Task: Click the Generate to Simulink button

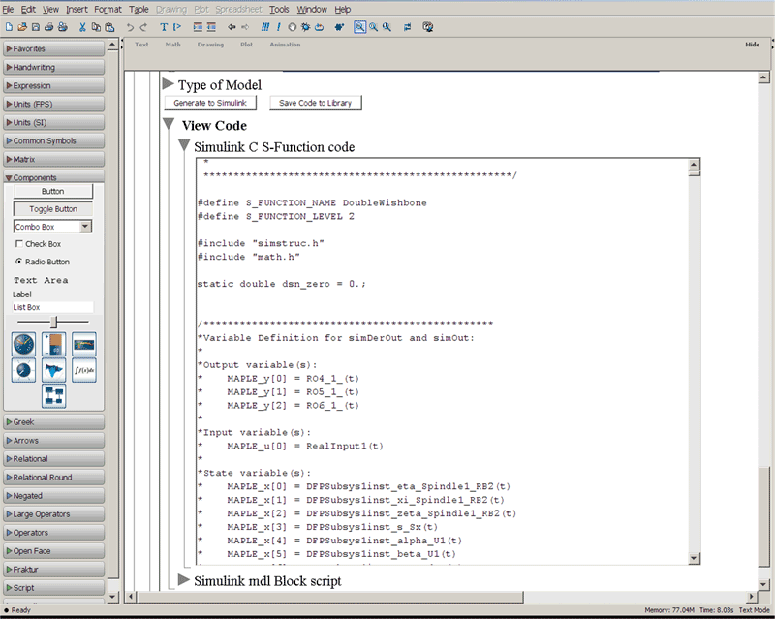Action: click(x=211, y=103)
